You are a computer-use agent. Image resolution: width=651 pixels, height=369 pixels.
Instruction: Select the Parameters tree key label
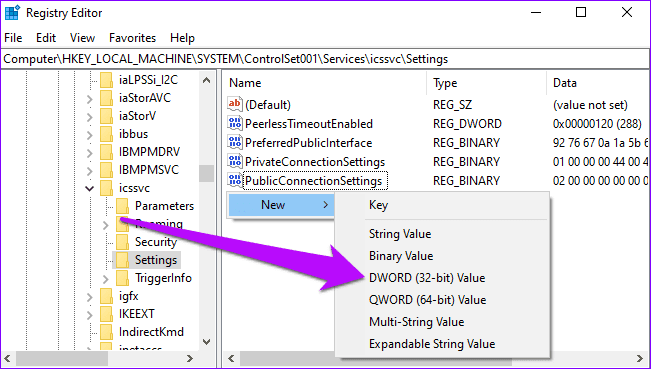click(164, 206)
